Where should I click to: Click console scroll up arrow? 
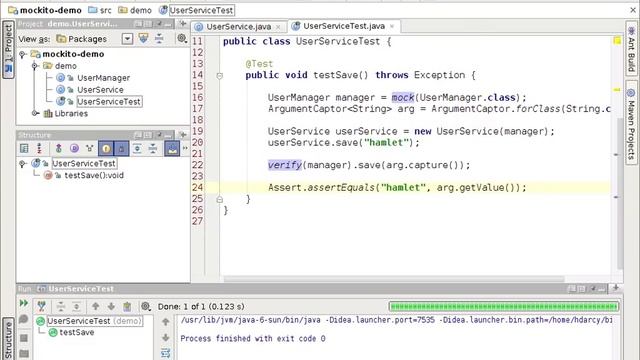pyautogui.click(x=165, y=322)
